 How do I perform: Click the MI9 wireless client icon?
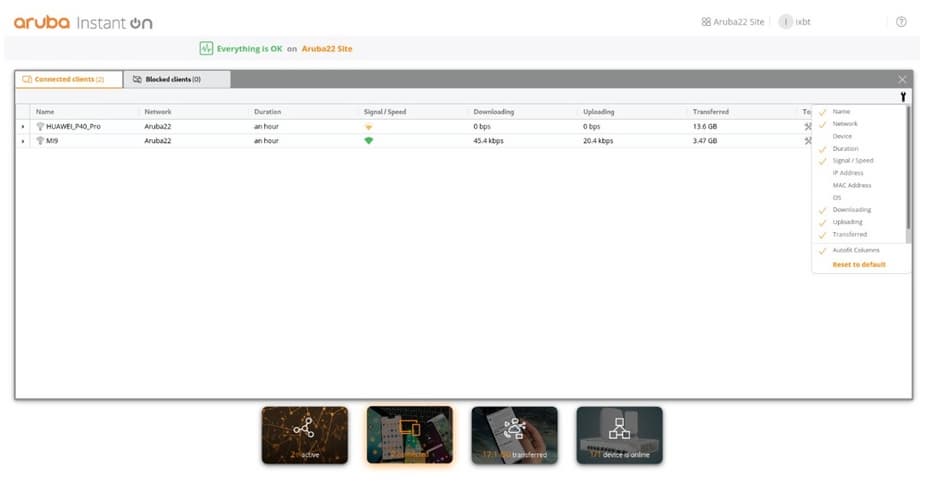click(40, 141)
